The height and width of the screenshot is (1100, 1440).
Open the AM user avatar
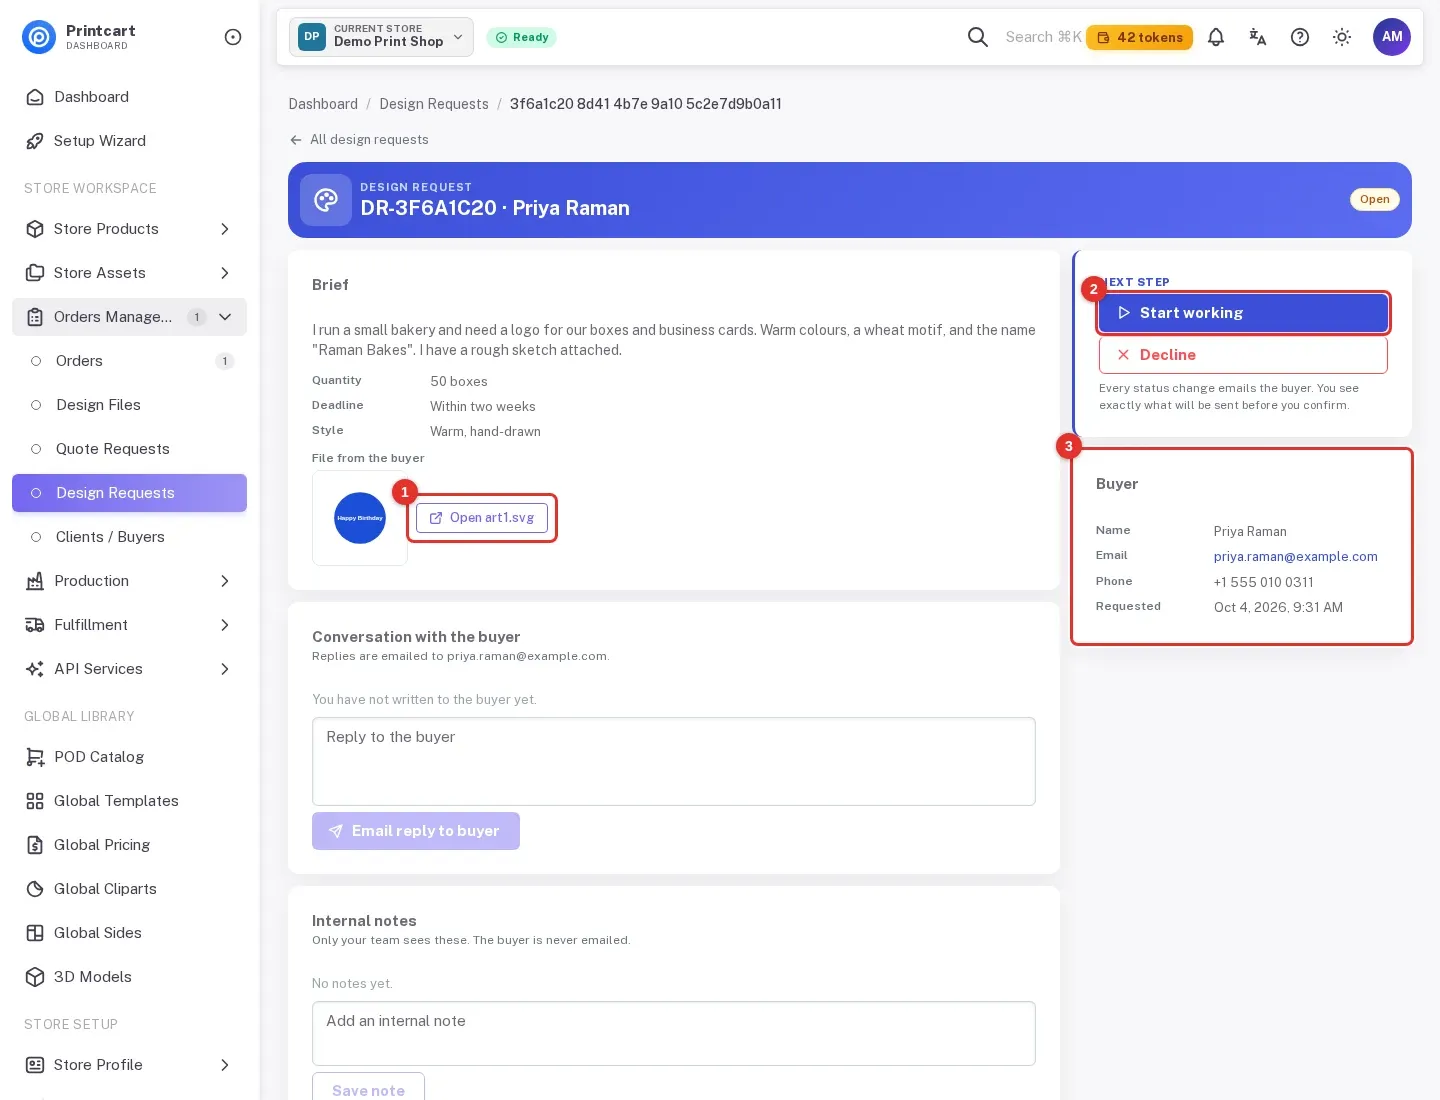point(1392,37)
